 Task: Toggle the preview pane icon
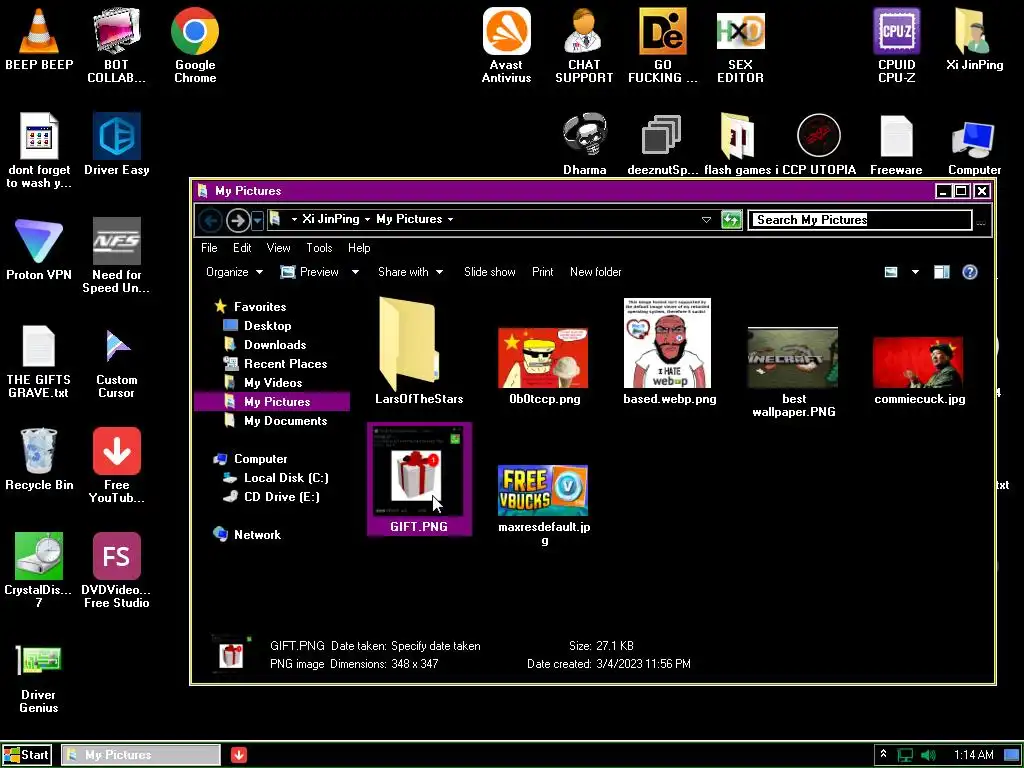[x=941, y=272]
